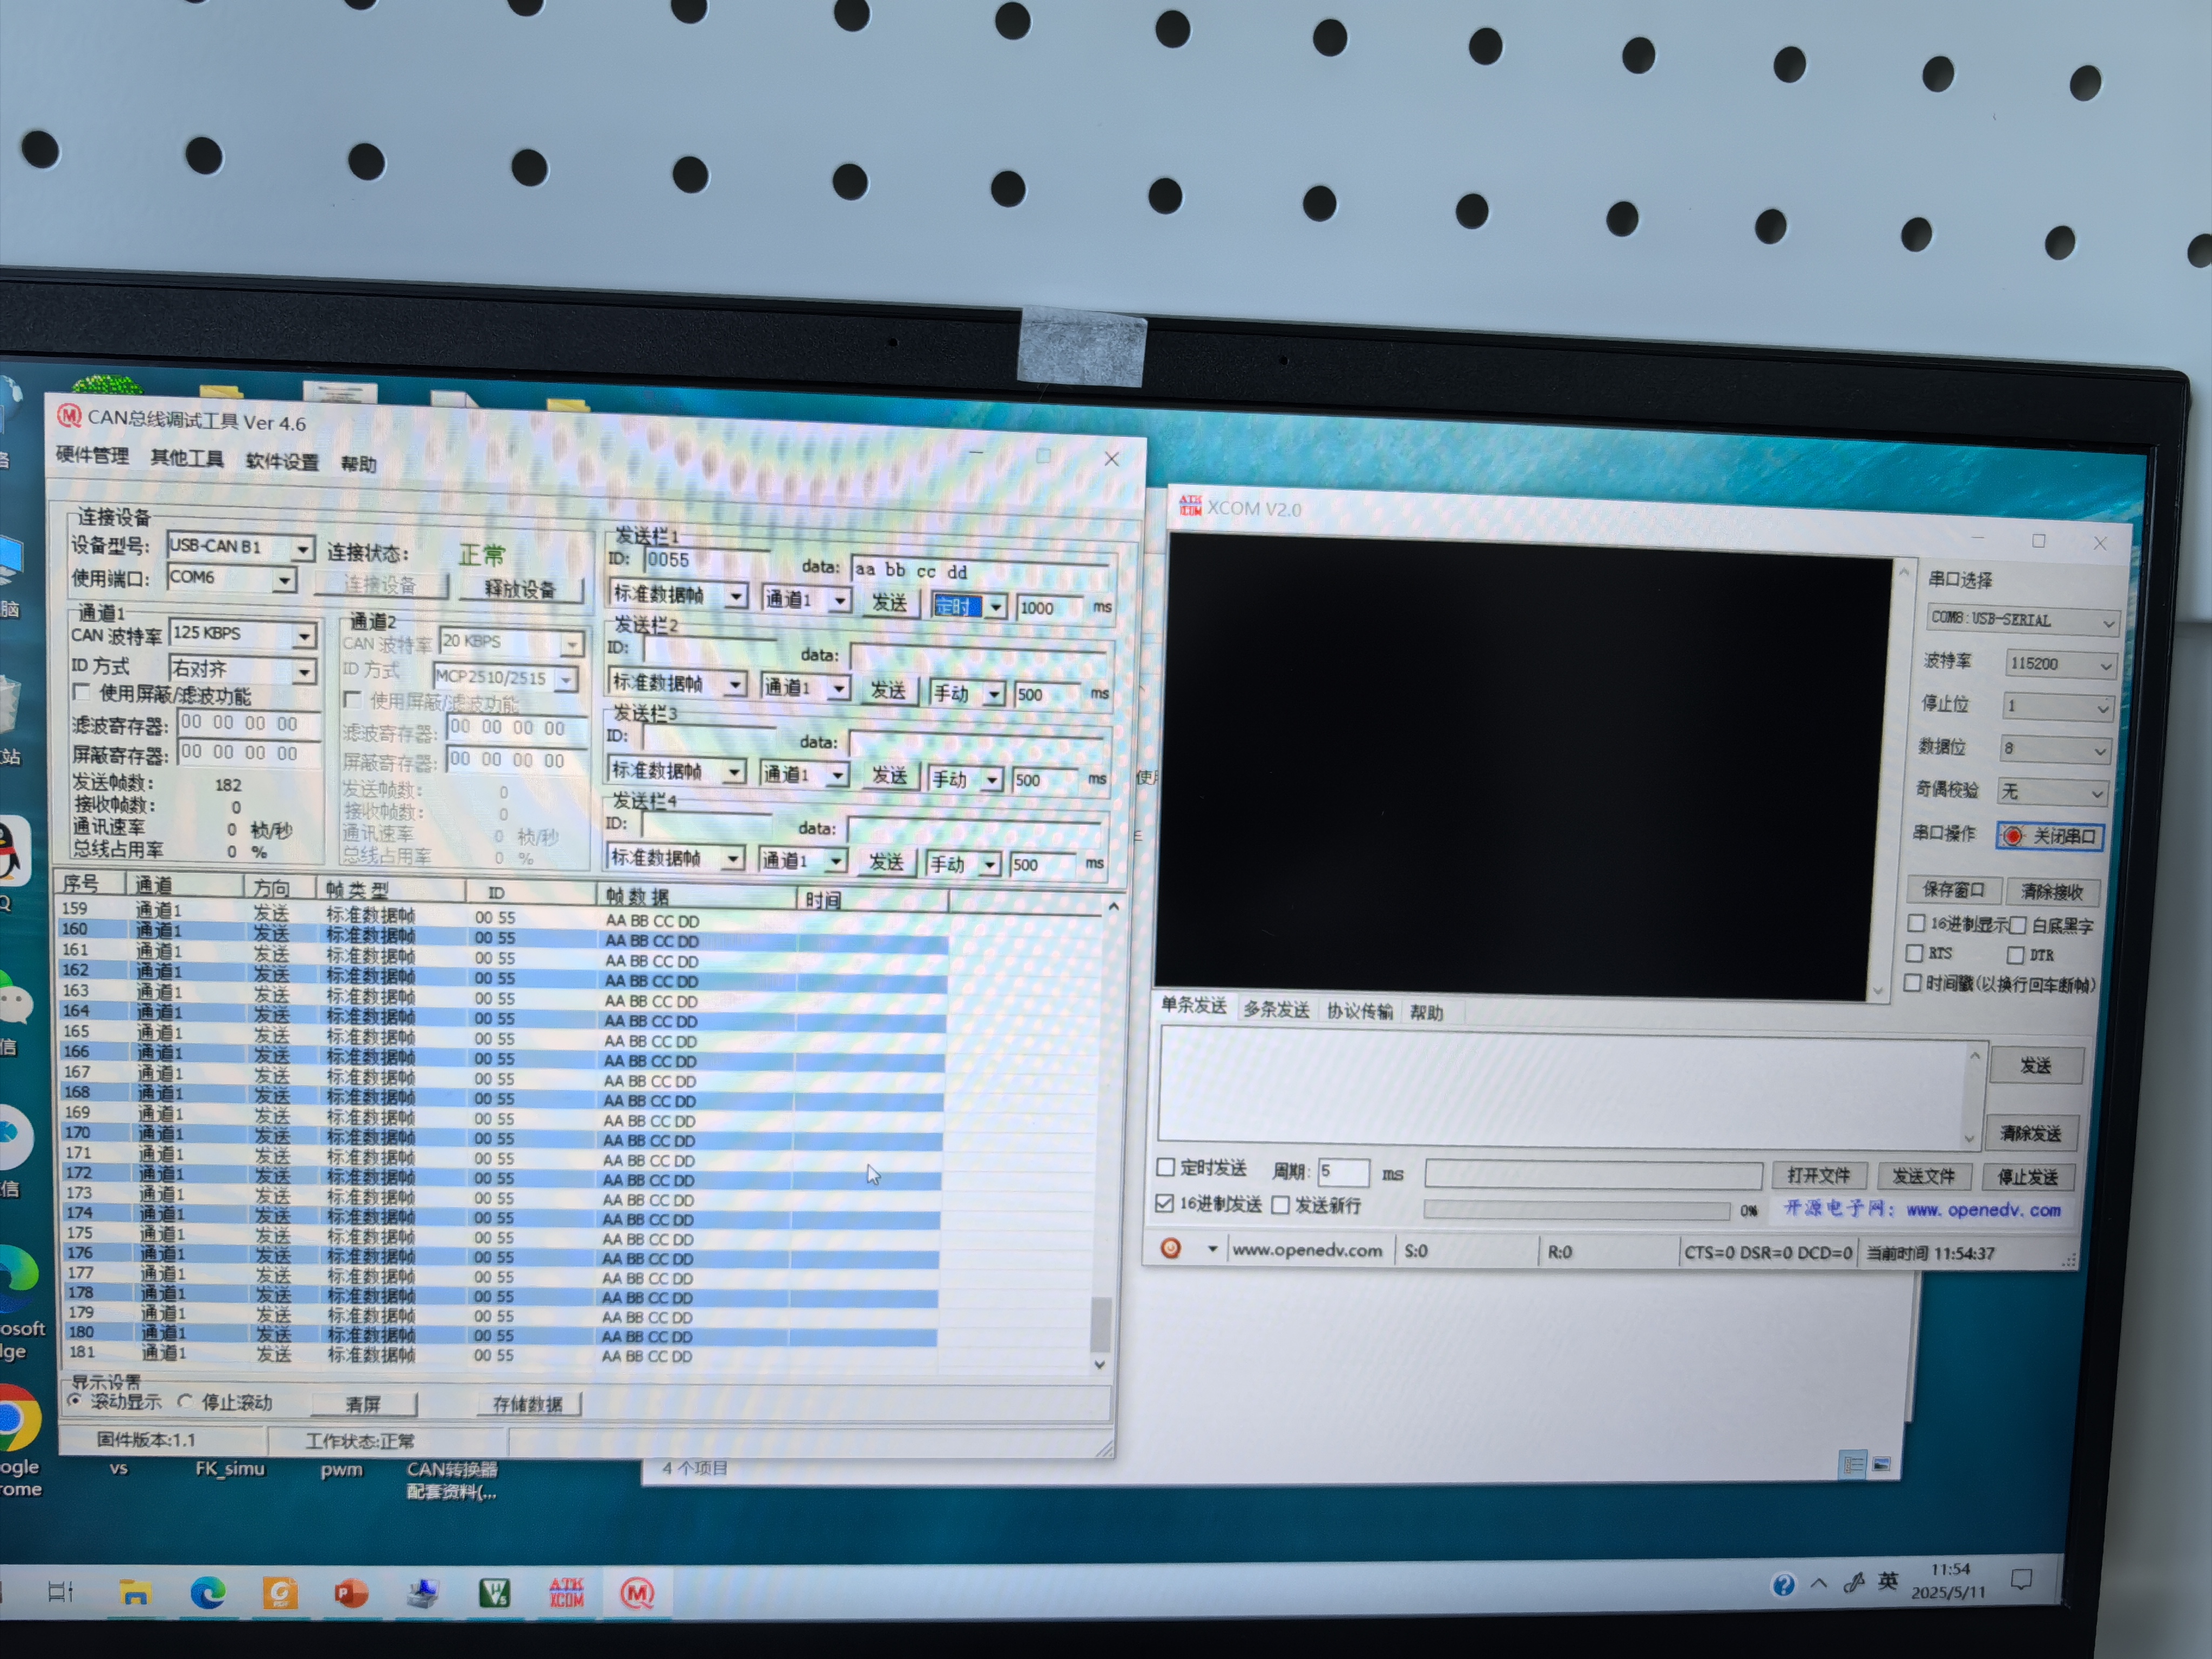Open channel 1 CAN 波特率 125 KBPS dropdown

click(304, 635)
